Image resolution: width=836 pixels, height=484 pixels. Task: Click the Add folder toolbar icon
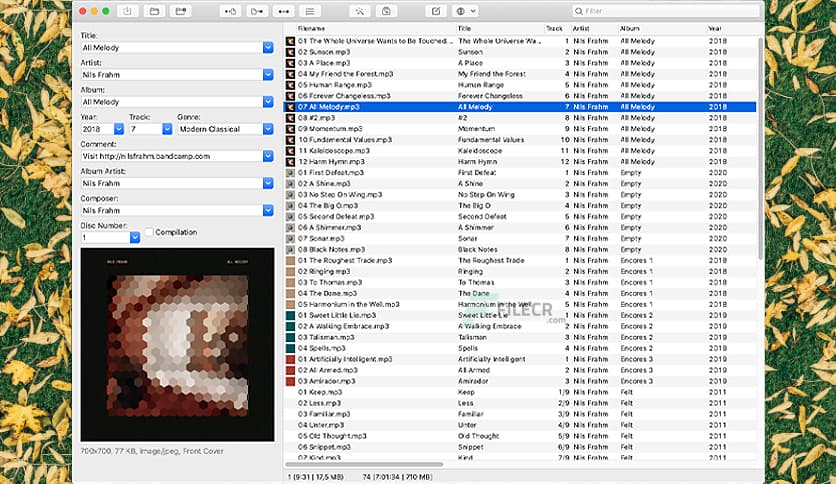pos(181,11)
